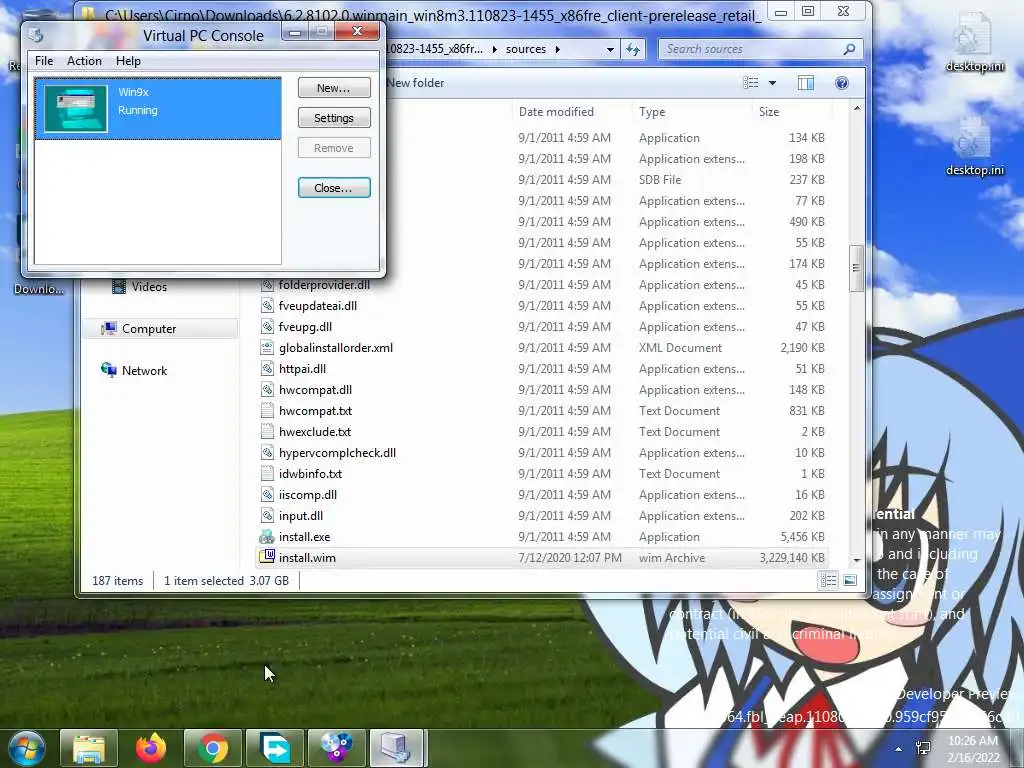1024x768 pixels.
Task: Open the address bar history dropdown
Action: pyautogui.click(x=610, y=49)
